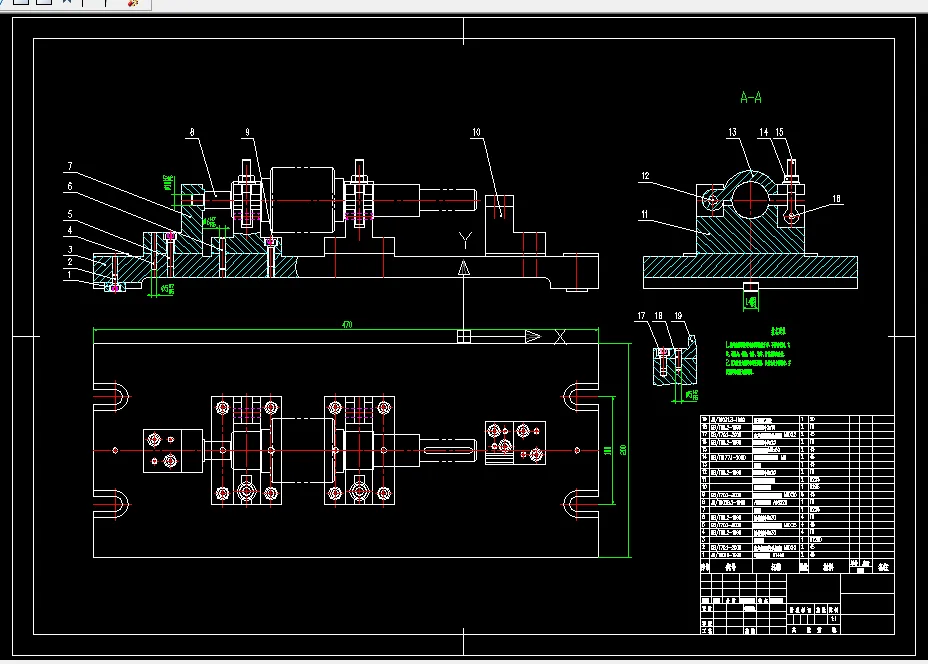Select part callout number 4

(x=70, y=230)
